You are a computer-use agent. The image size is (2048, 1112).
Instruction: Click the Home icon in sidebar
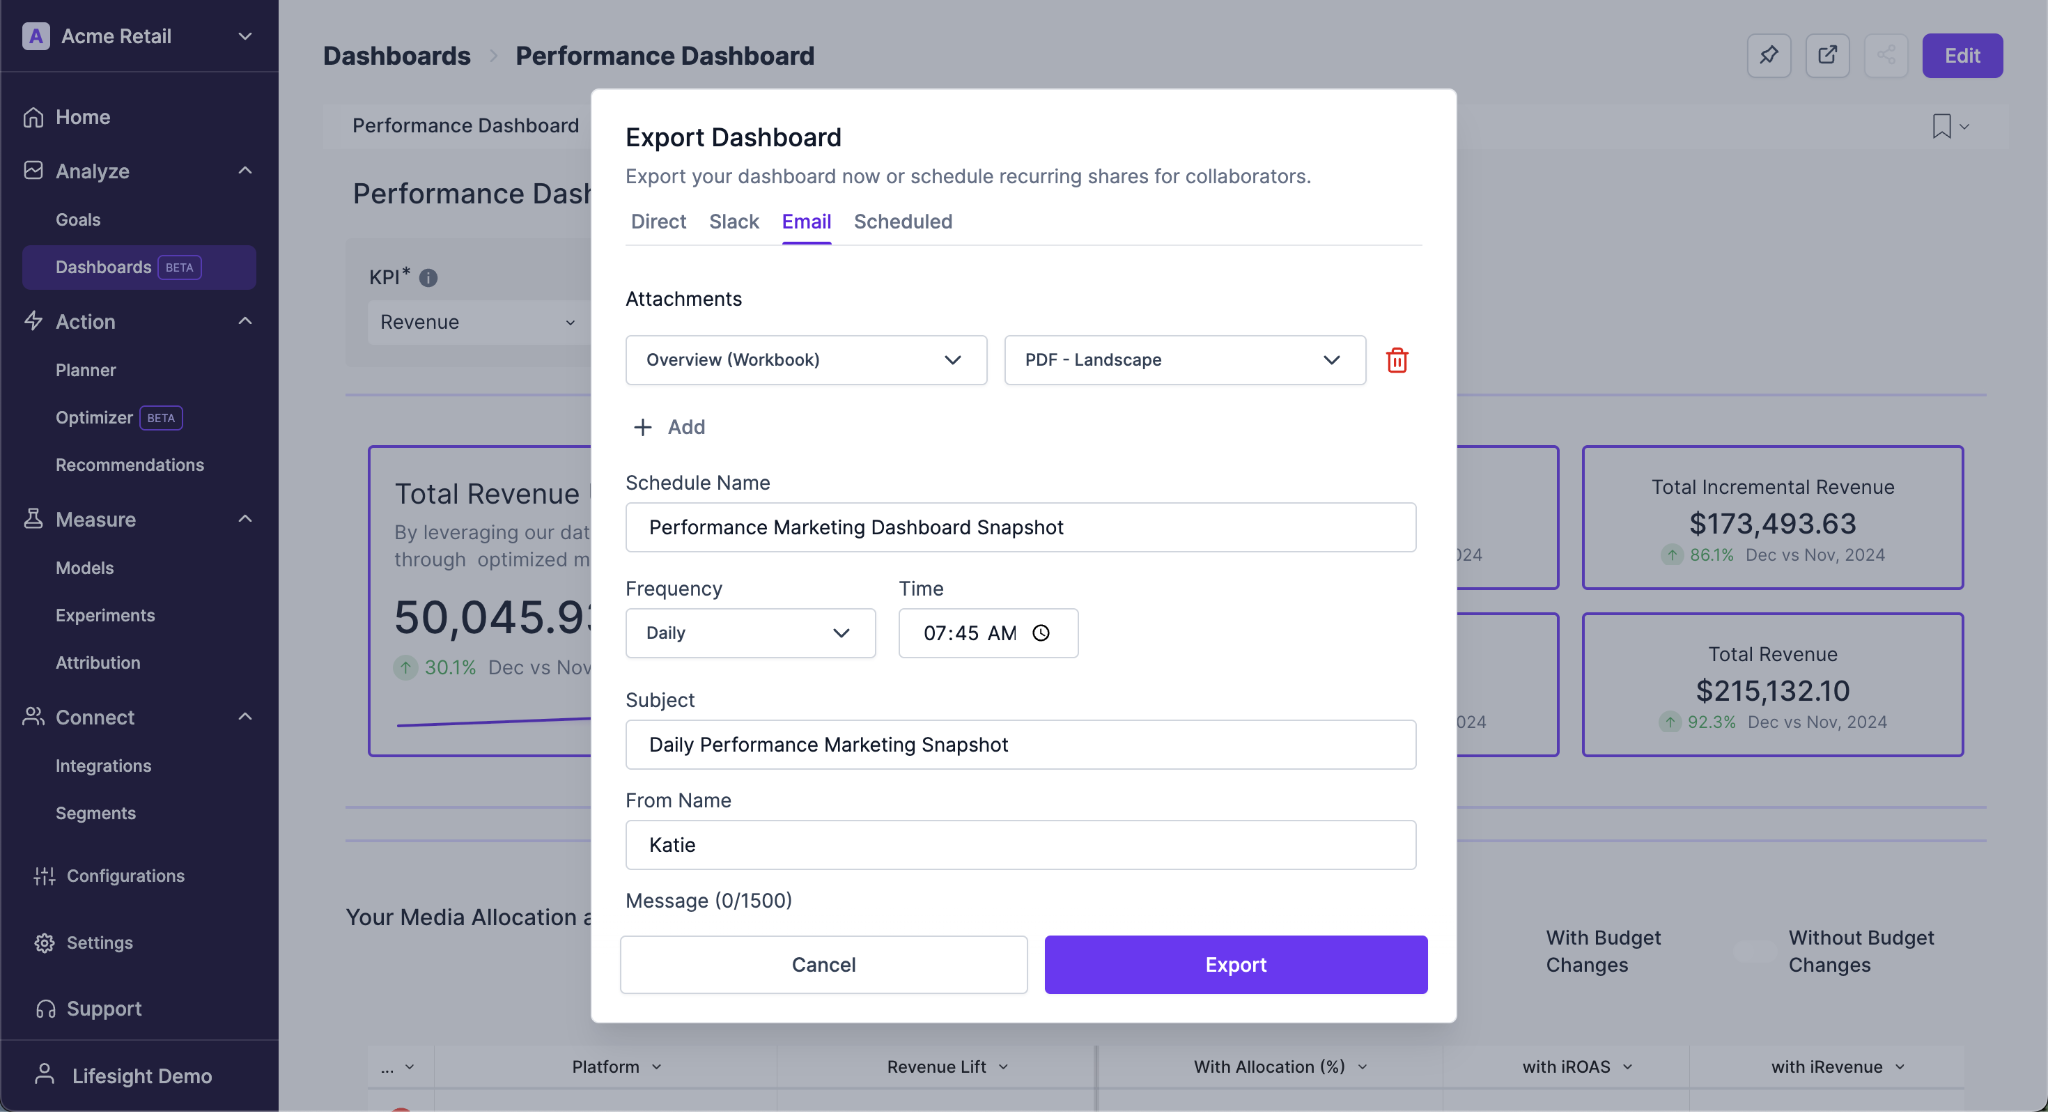(x=35, y=116)
